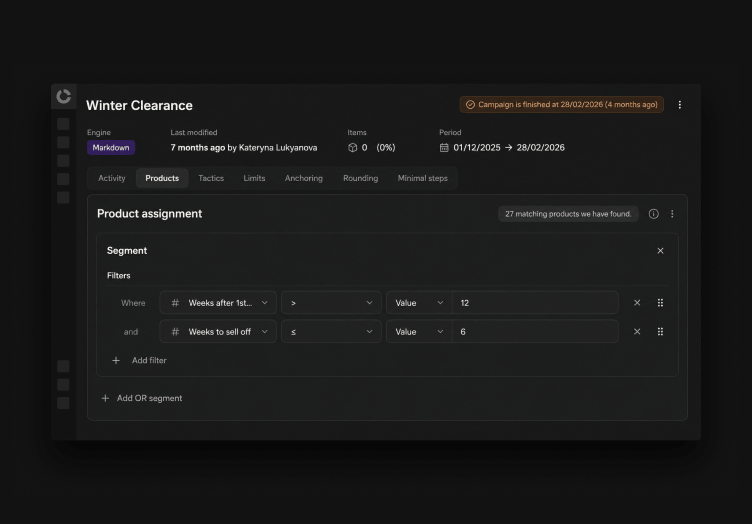Click the Add OR segment button

142,398
